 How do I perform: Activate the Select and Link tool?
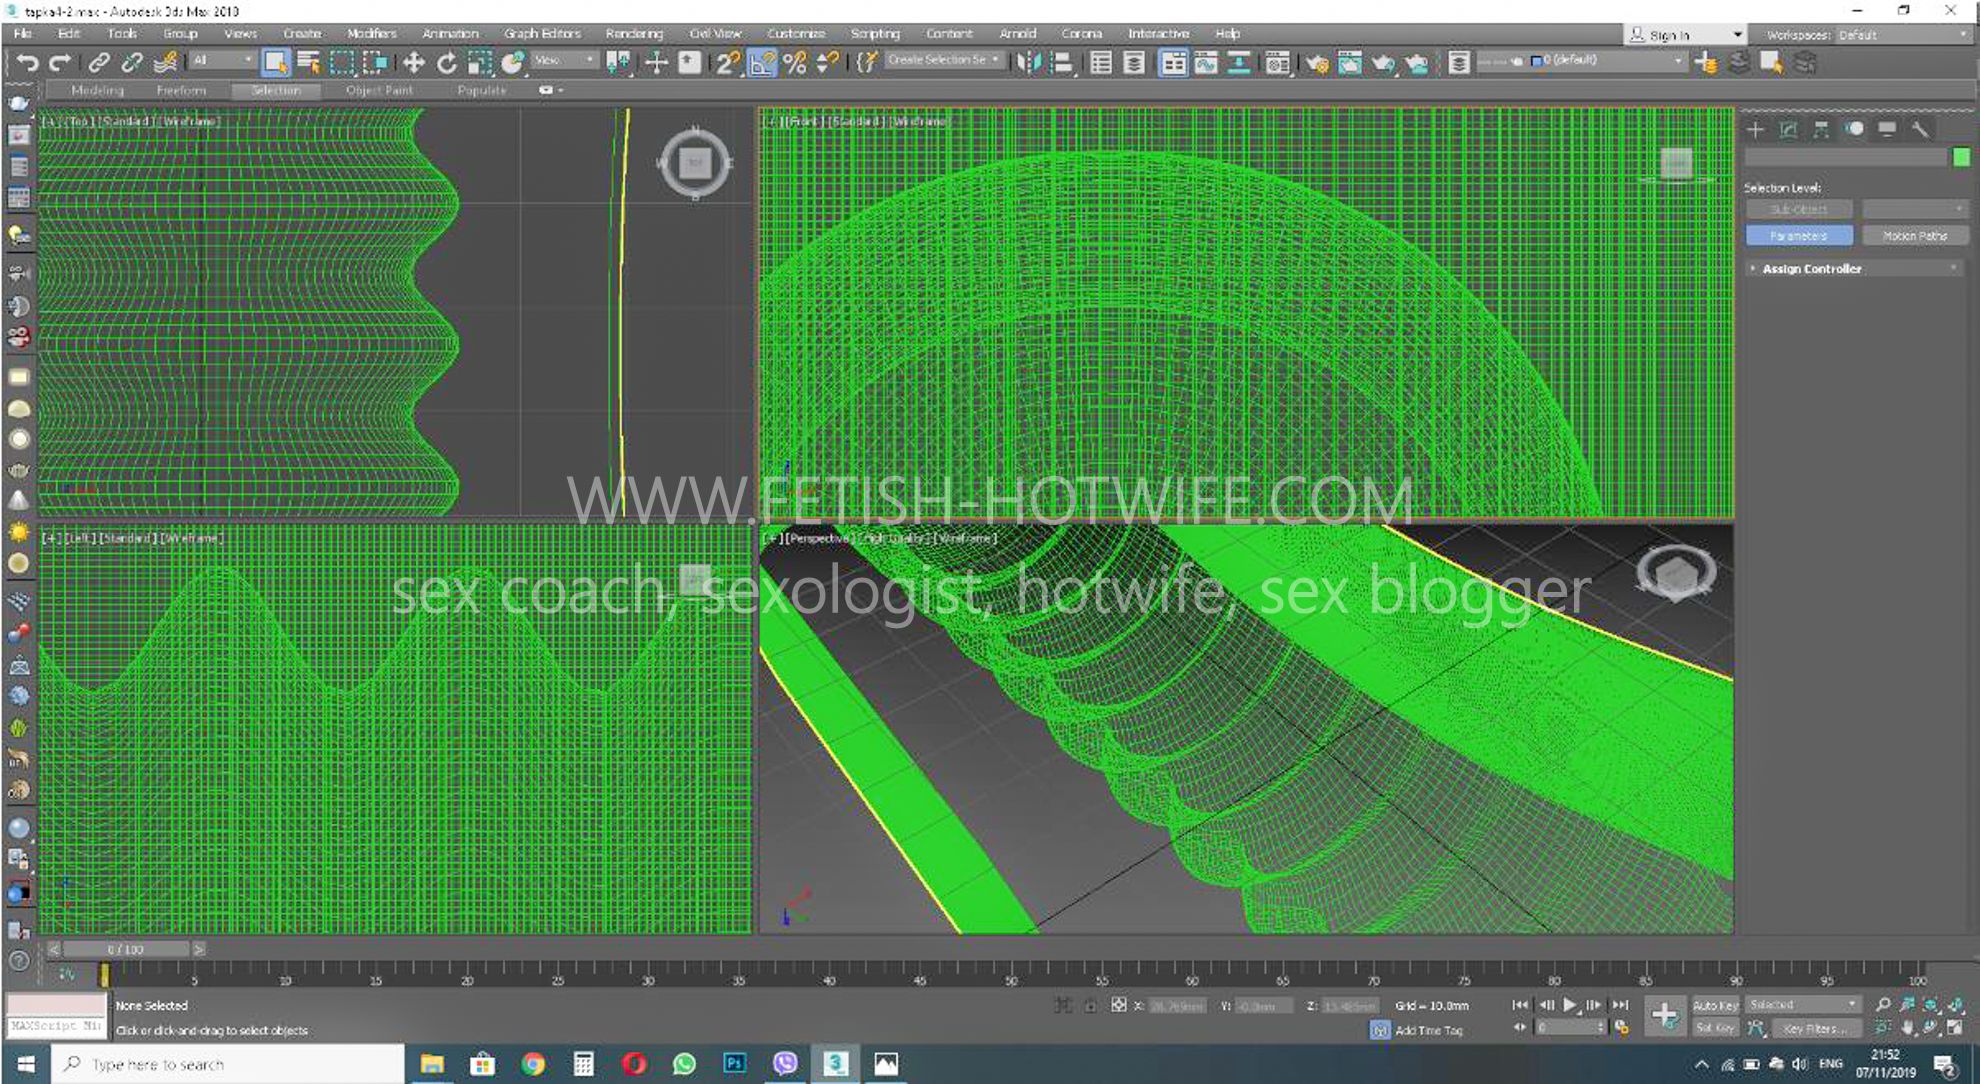click(98, 63)
